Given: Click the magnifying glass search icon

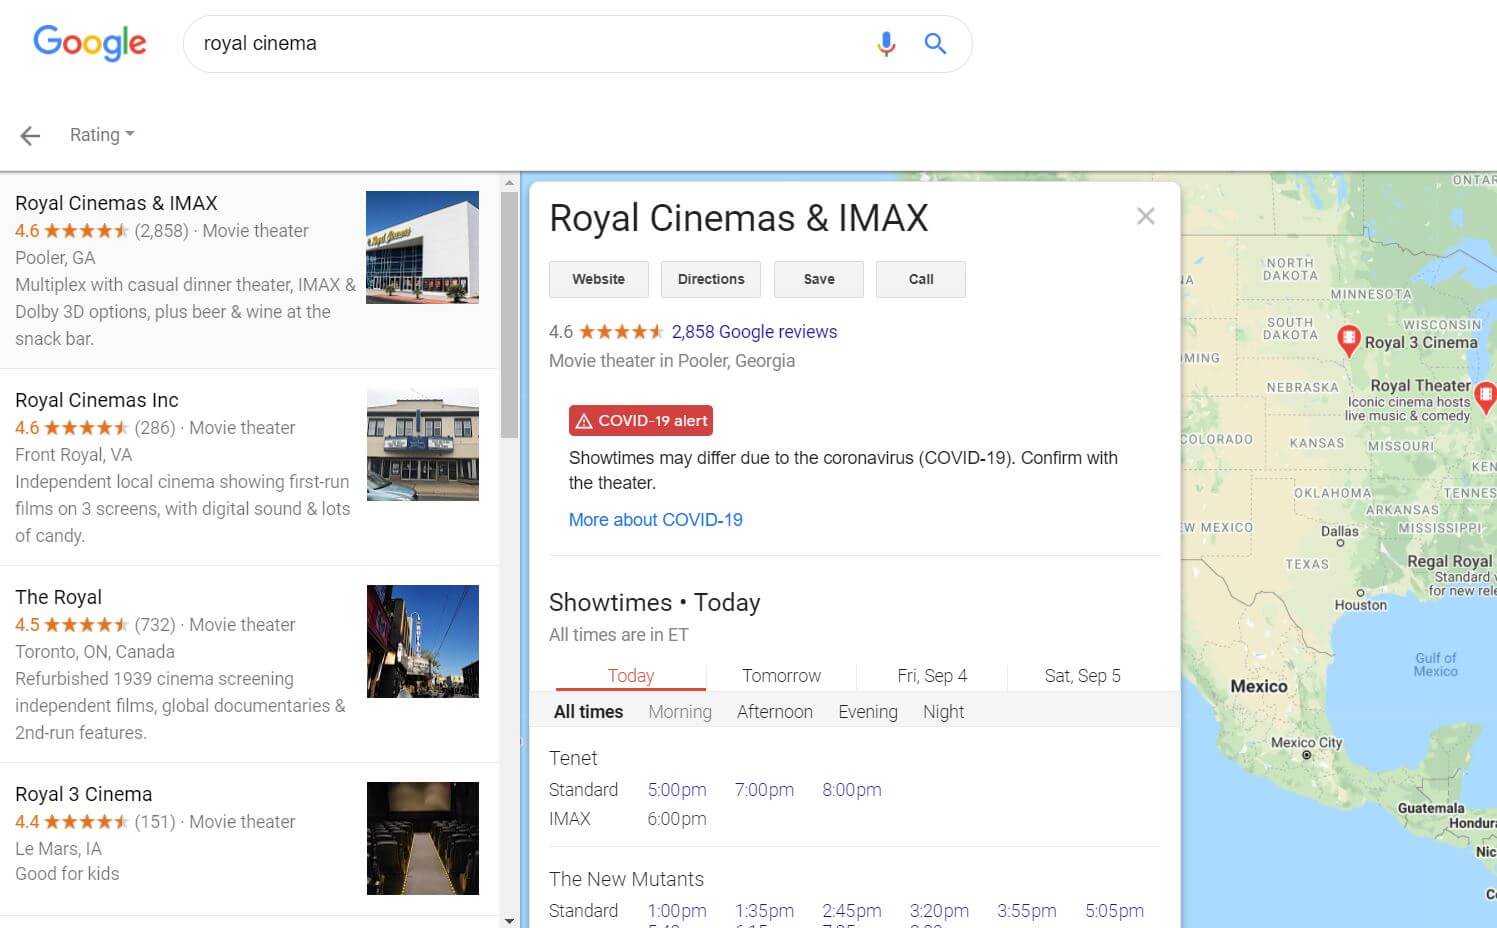Looking at the screenshot, I should [x=934, y=43].
